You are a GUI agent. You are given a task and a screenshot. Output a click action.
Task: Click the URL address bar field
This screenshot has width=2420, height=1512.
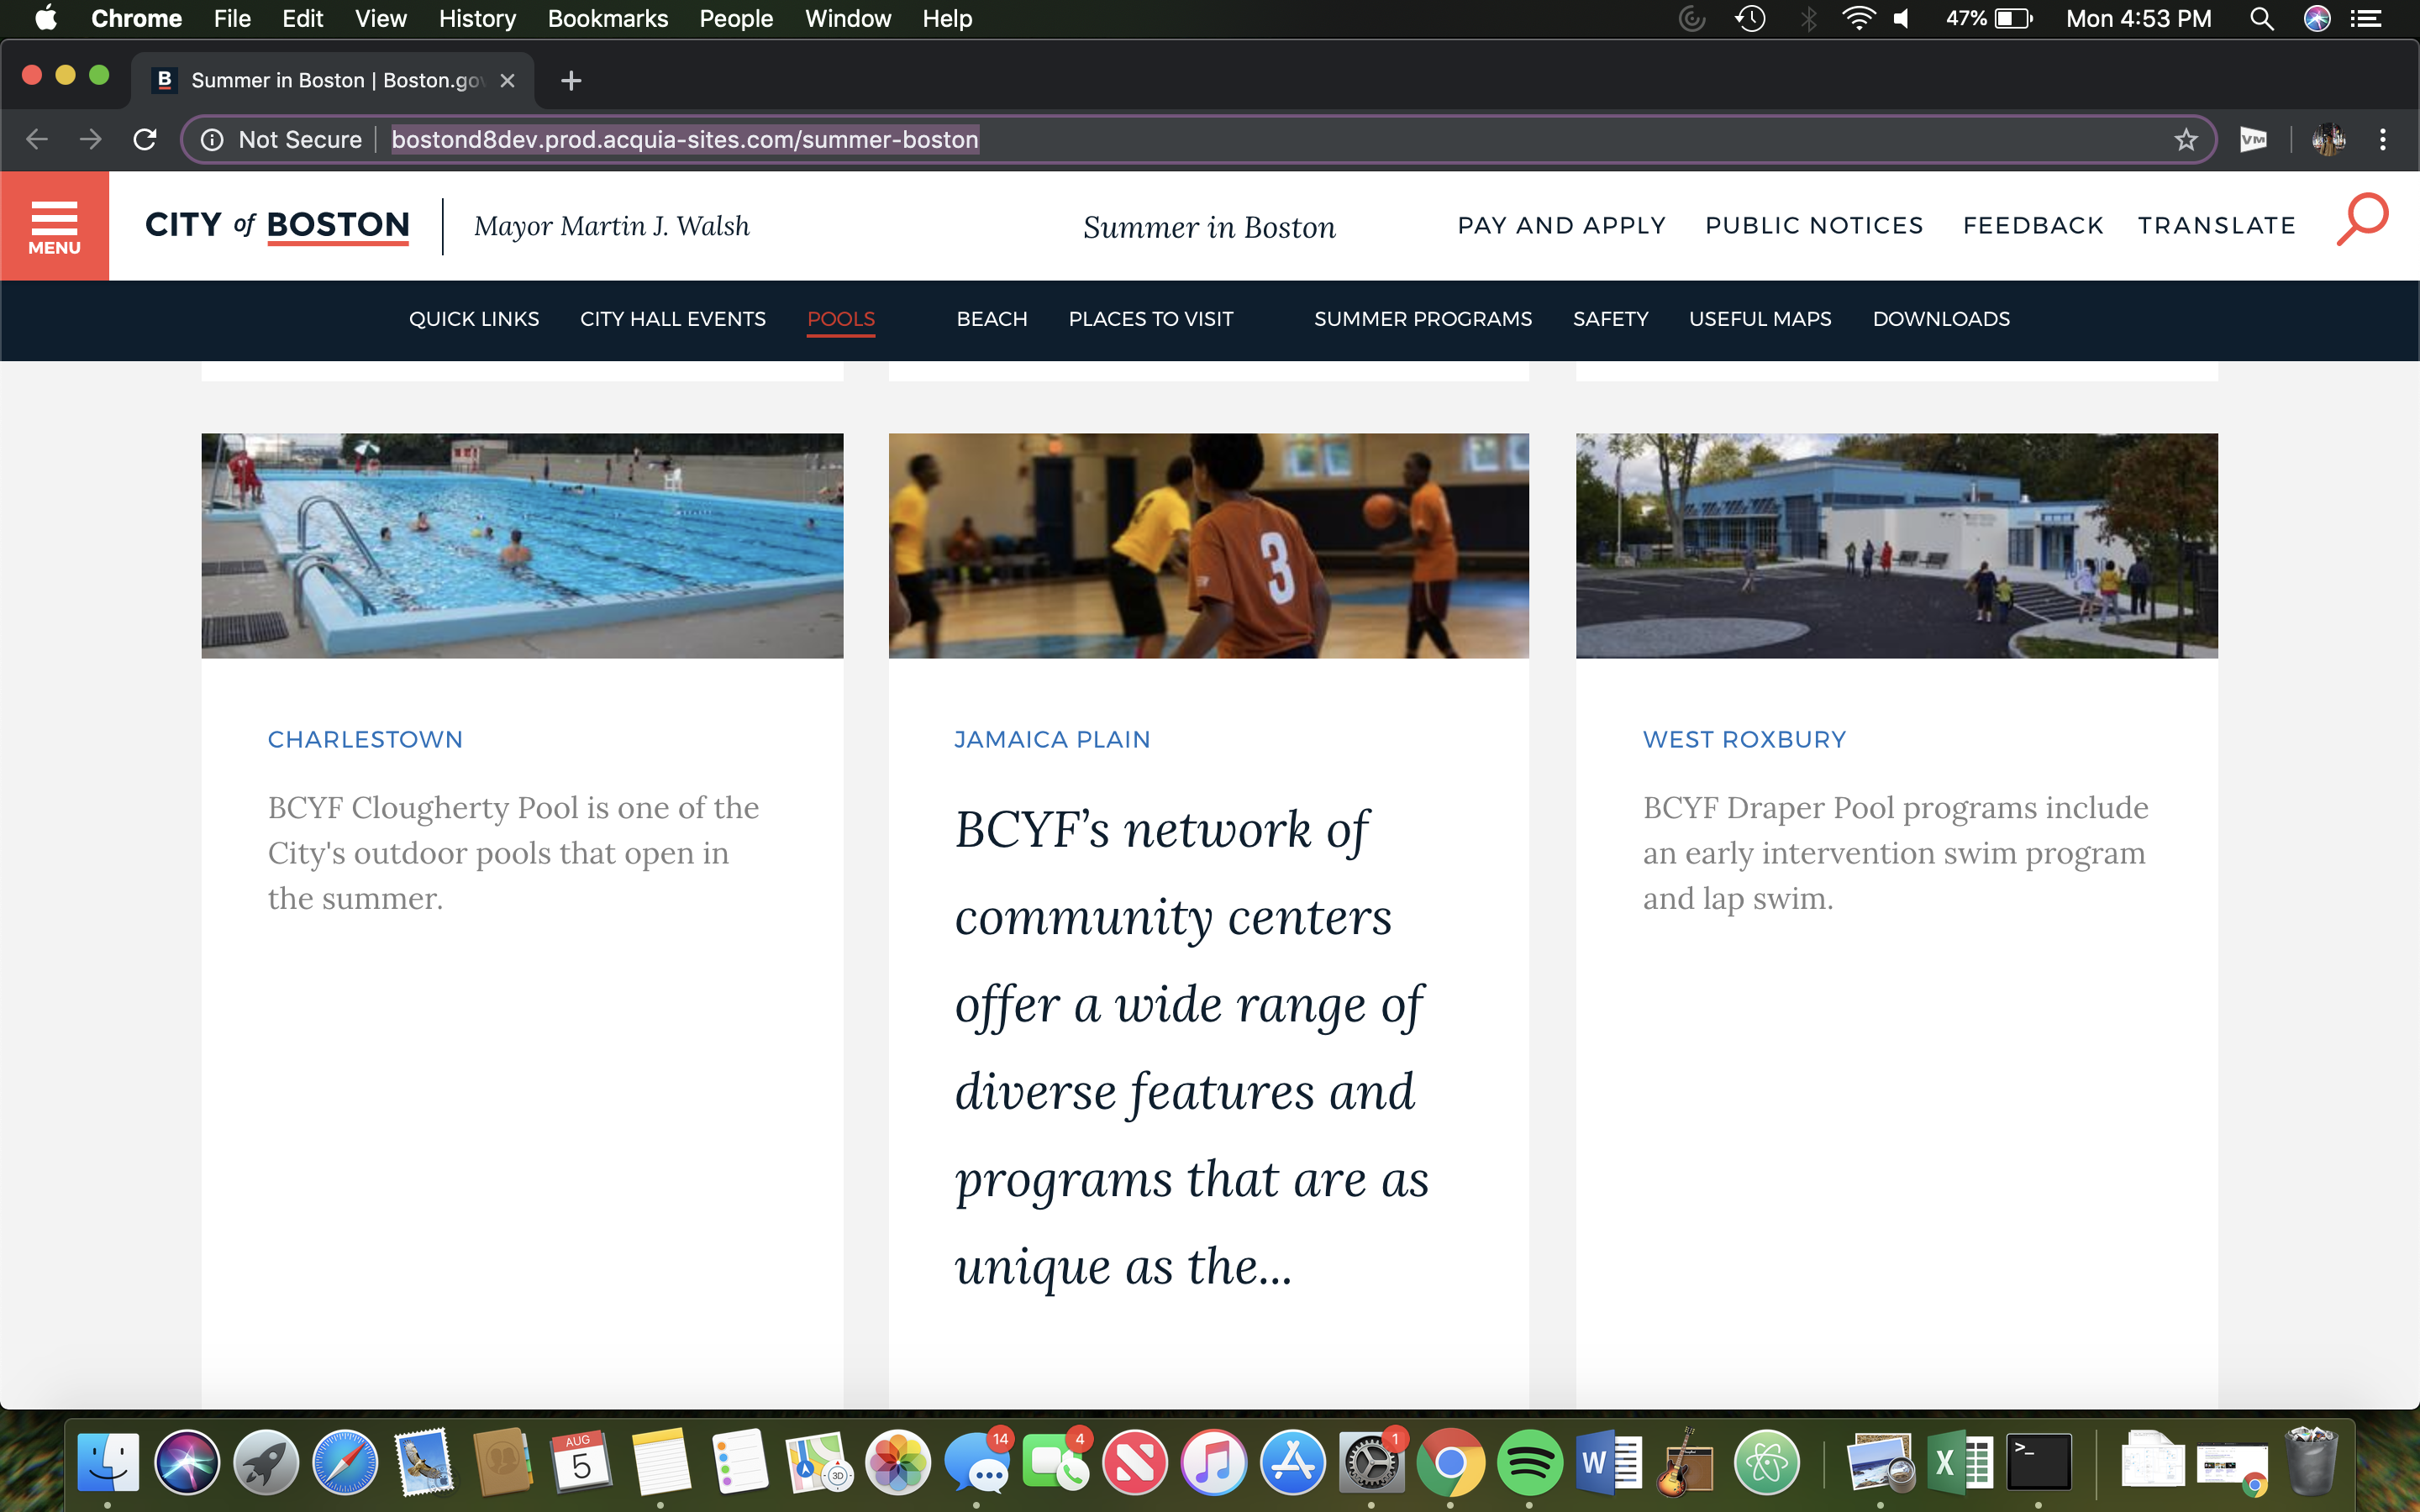[x=1200, y=140]
